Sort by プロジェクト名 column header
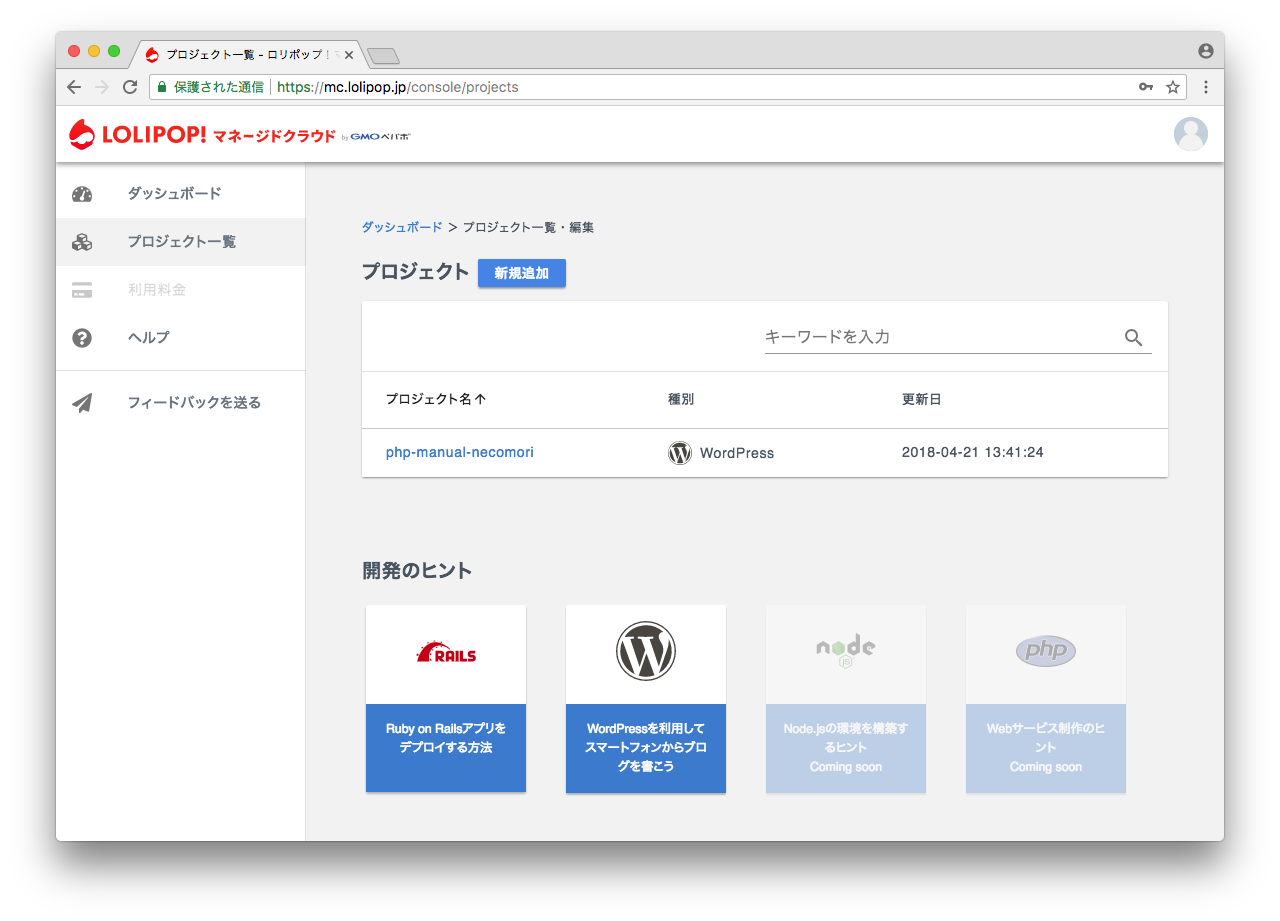The width and height of the screenshot is (1280, 921). pyautogui.click(x=436, y=400)
